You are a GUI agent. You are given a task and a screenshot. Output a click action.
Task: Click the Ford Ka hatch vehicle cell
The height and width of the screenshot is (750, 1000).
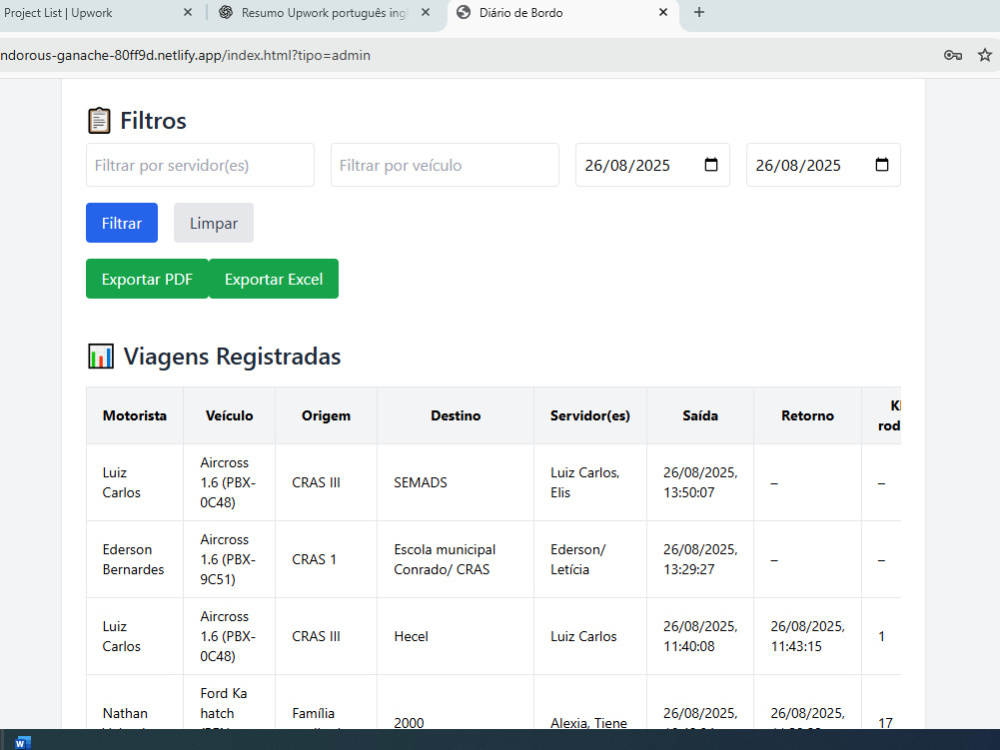tap(229, 703)
